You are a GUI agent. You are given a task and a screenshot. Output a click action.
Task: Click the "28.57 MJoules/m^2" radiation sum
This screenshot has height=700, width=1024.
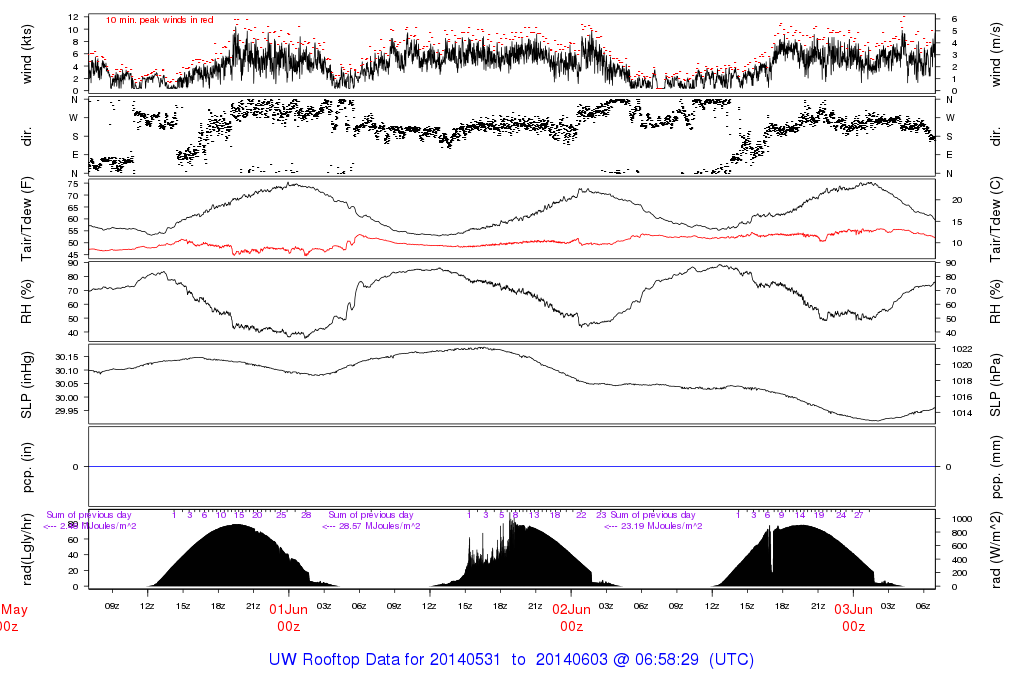point(379,526)
